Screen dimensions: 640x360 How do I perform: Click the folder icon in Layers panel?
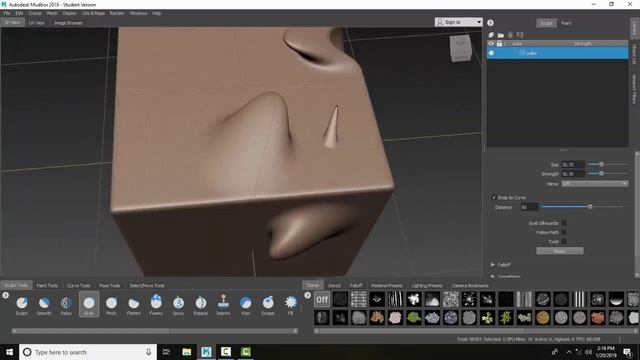click(501, 35)
